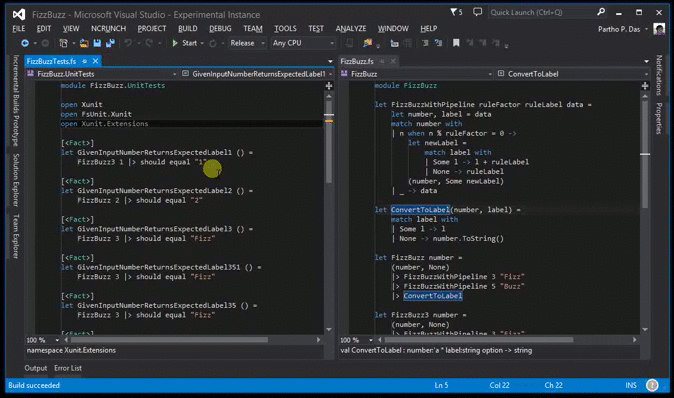This screenshot has width=674, height=398.
Task: Open left editor 100 % zoom dropdown
Action: tap(57, 340)
